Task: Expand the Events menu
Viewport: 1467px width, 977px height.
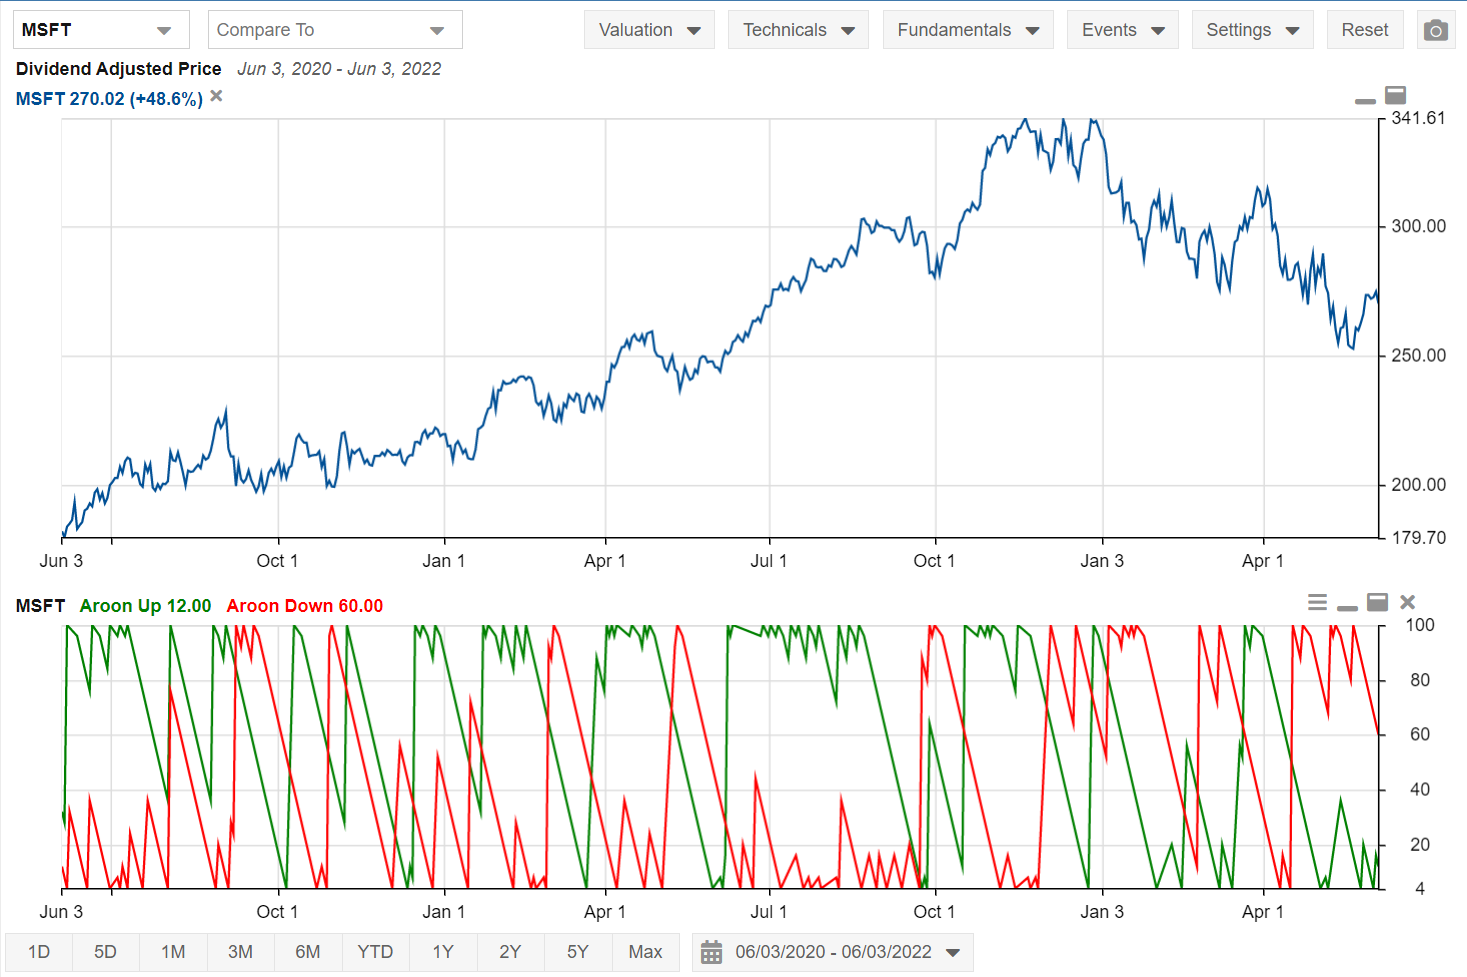Action: coord(1123,30)
